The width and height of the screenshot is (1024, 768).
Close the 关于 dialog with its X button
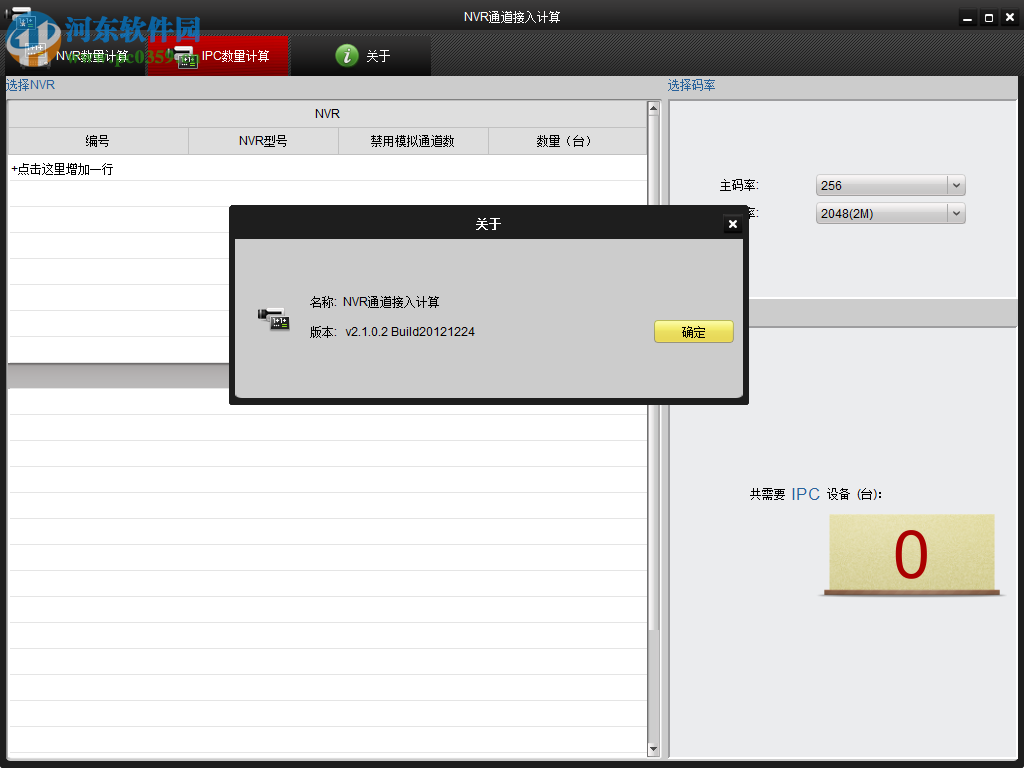(733, 224)
